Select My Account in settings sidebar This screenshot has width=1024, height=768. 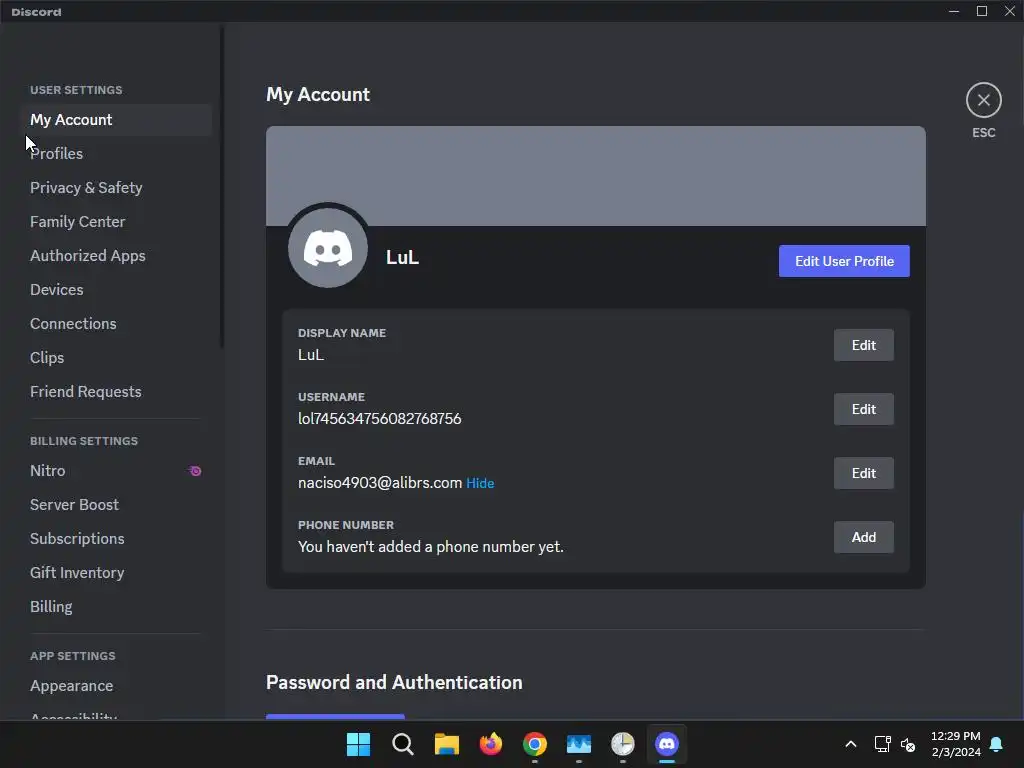click(x=116, y=120)
